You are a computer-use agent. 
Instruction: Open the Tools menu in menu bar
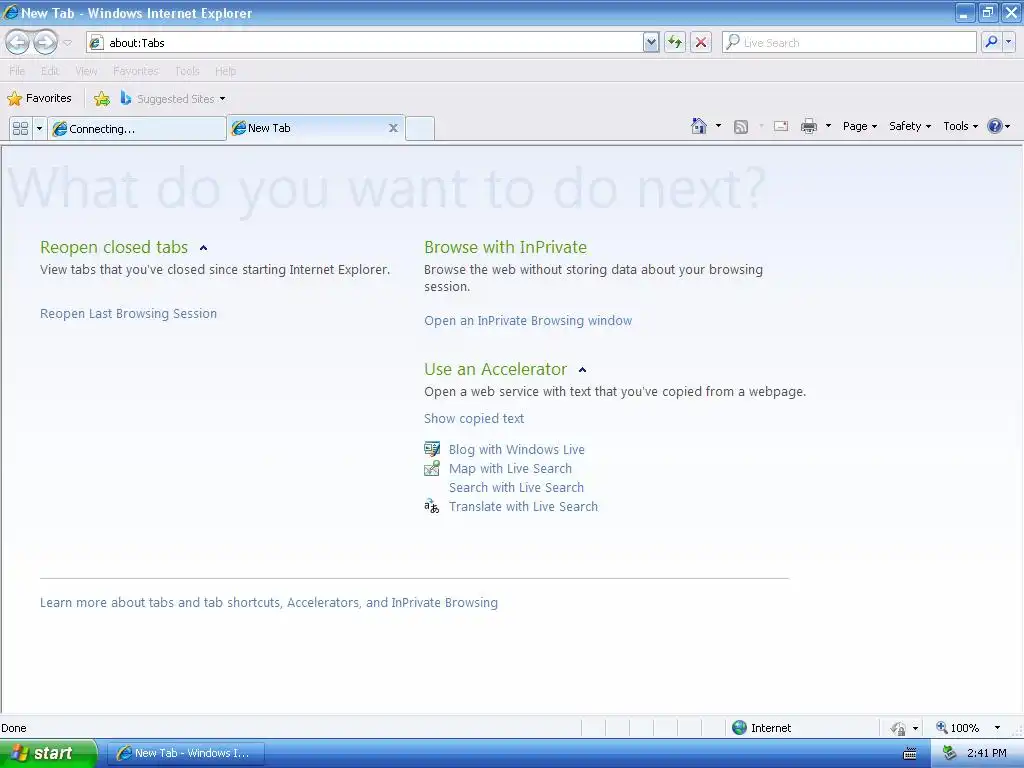(x=187, y=71)
